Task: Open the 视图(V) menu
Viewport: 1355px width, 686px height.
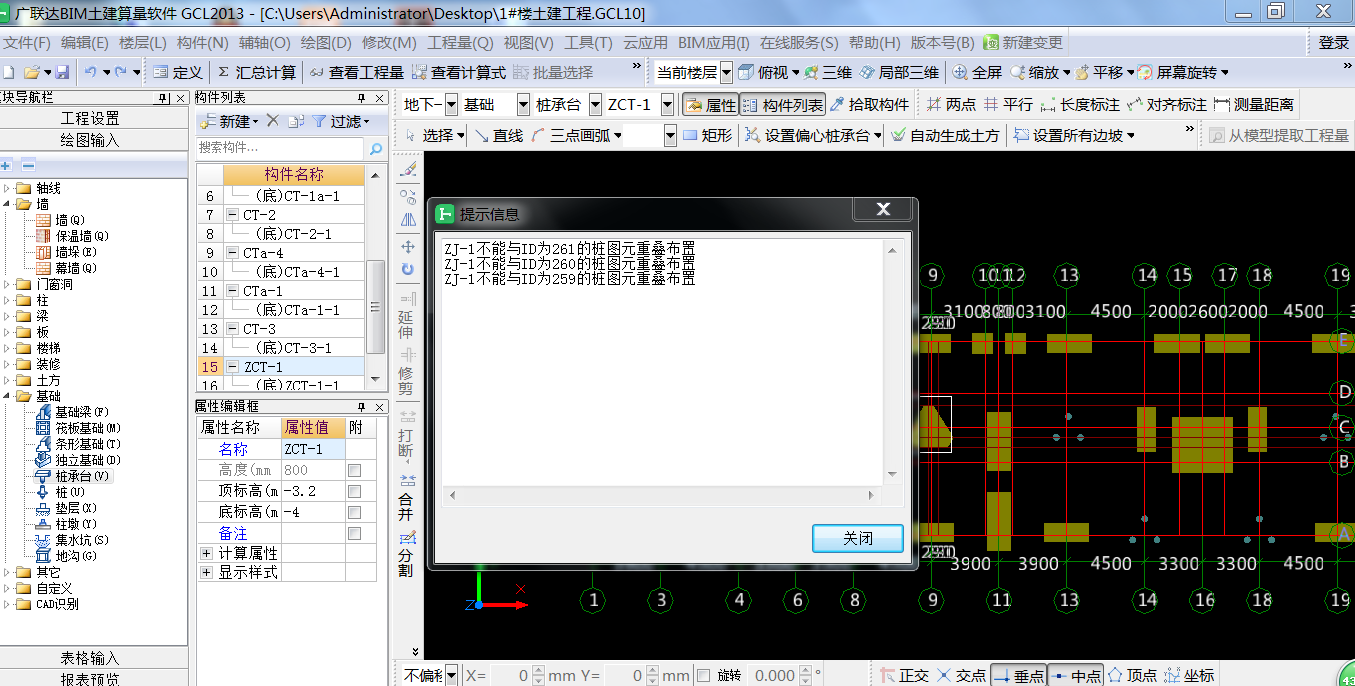Action: click(x=528, y=43)
